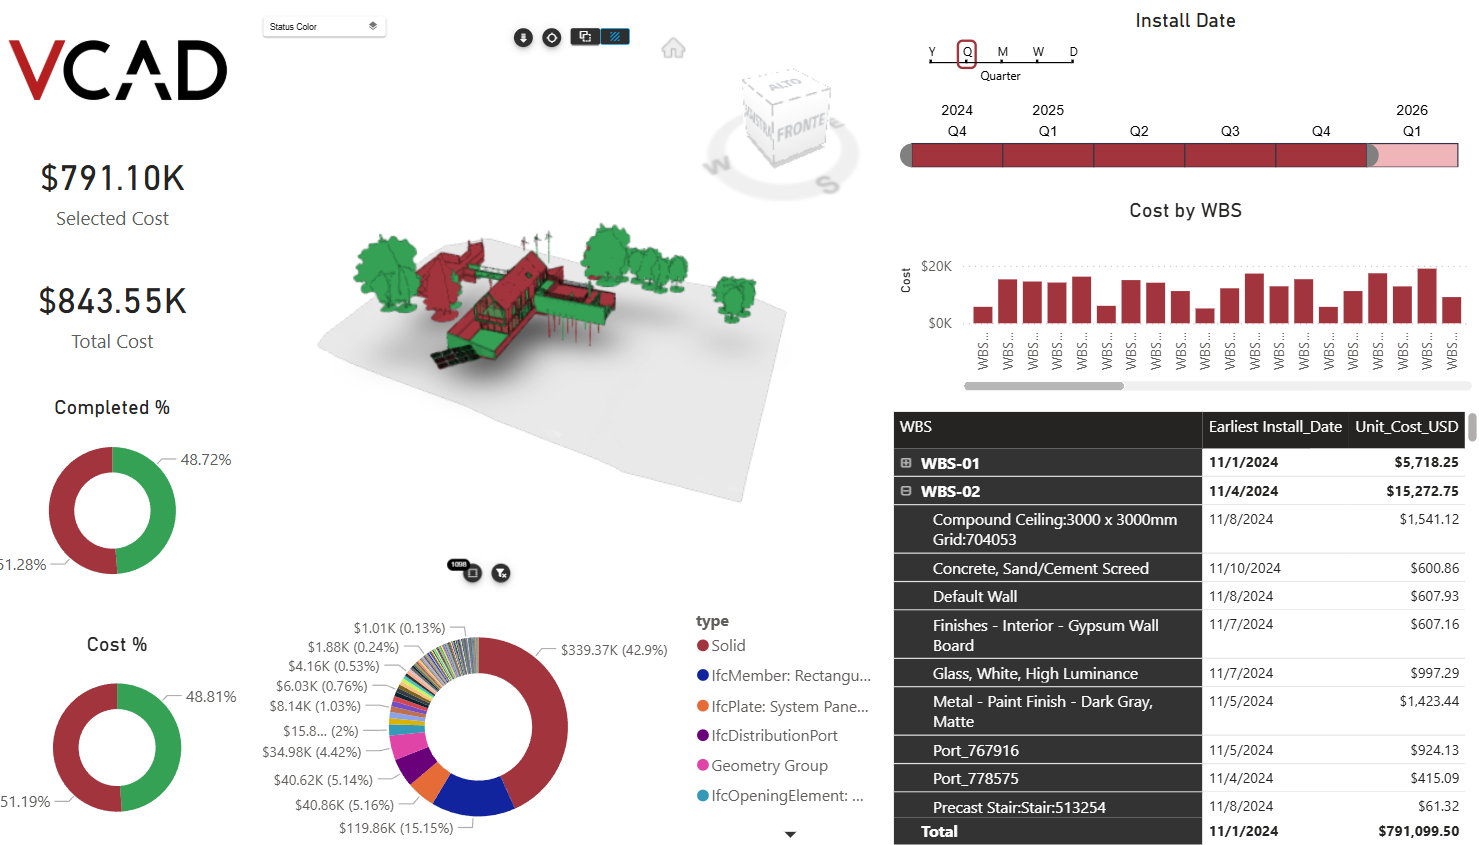Select the D day granularity option
This screenshot has width=1479, height=845.
click(x=1073, y=53)
